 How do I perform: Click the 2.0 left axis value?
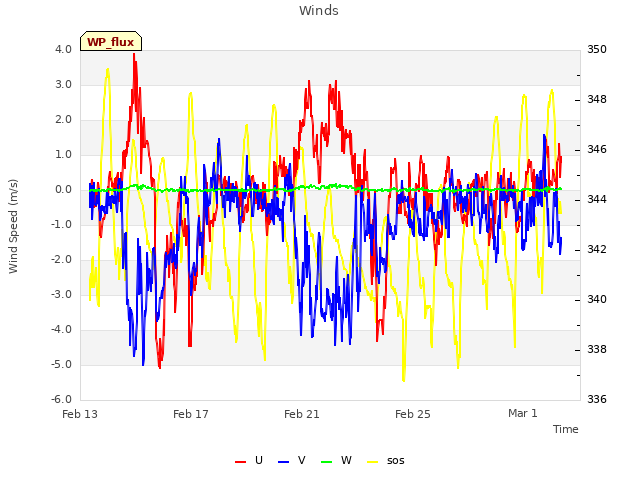[63, 120]
